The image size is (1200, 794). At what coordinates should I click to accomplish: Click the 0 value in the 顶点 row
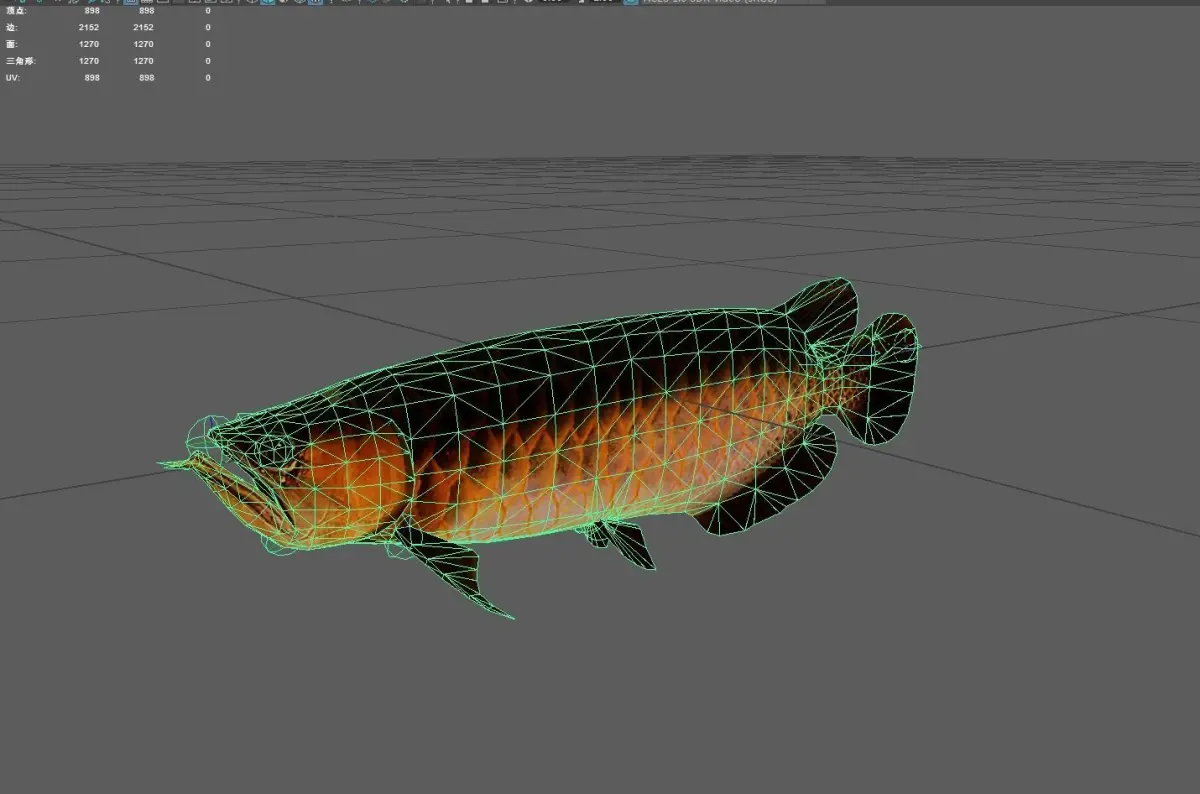pyautogui.click(x=208, y=11)
